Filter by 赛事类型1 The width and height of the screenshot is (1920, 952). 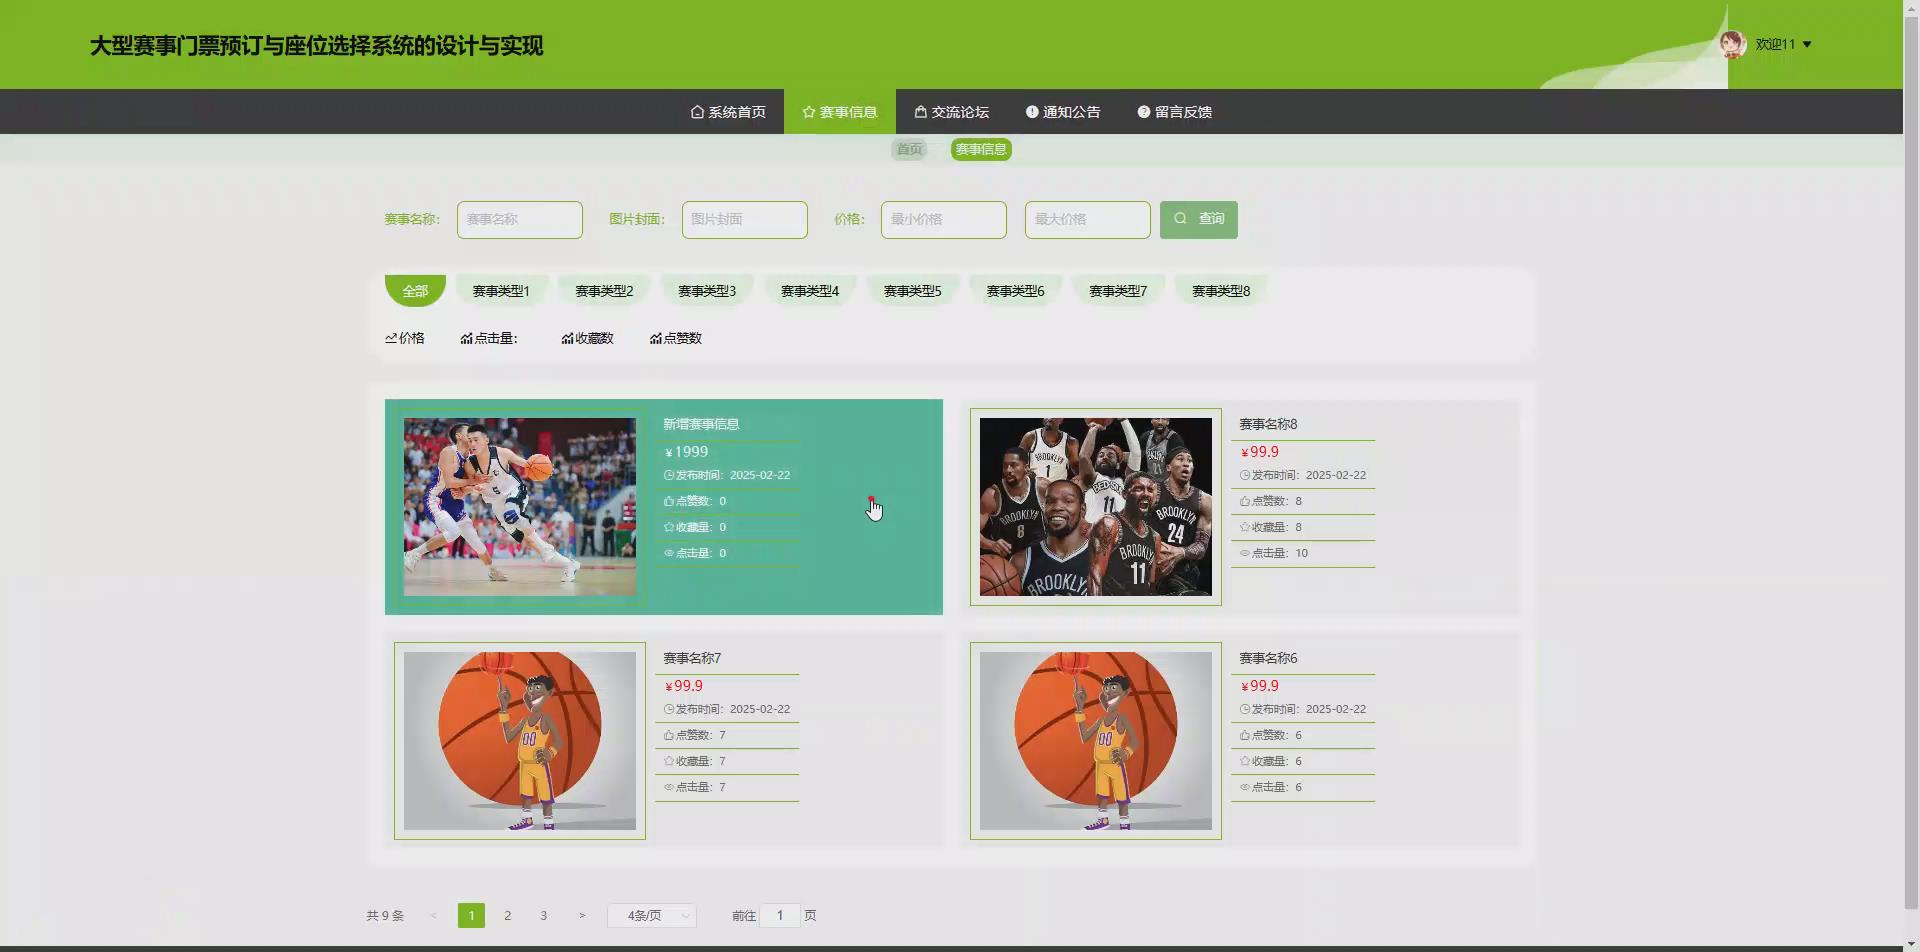click(x=501, y=291)
